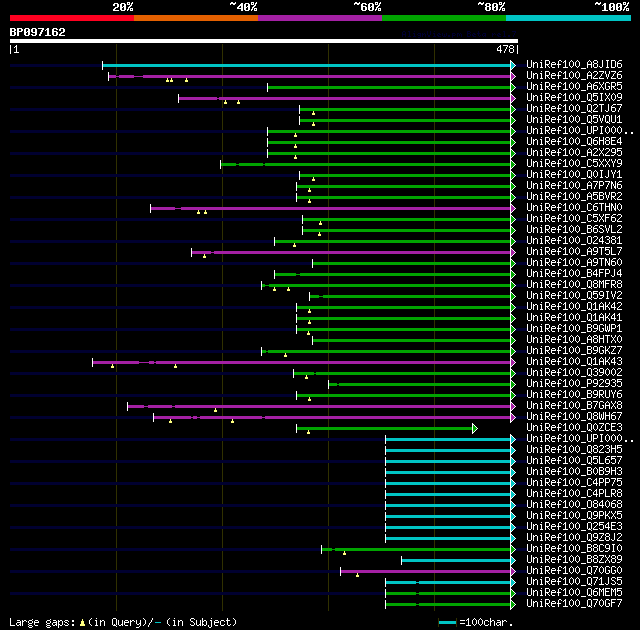640x630 pixels.
Task: Click the cyan arrowhead of UniRef100_A8JID6
Action: click(x=513, y=65)
